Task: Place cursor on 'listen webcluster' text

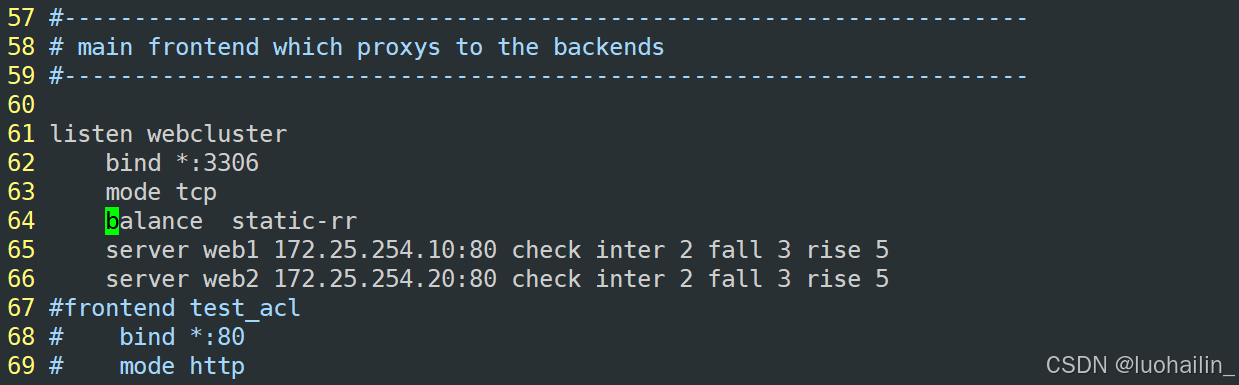Action: 168,133
